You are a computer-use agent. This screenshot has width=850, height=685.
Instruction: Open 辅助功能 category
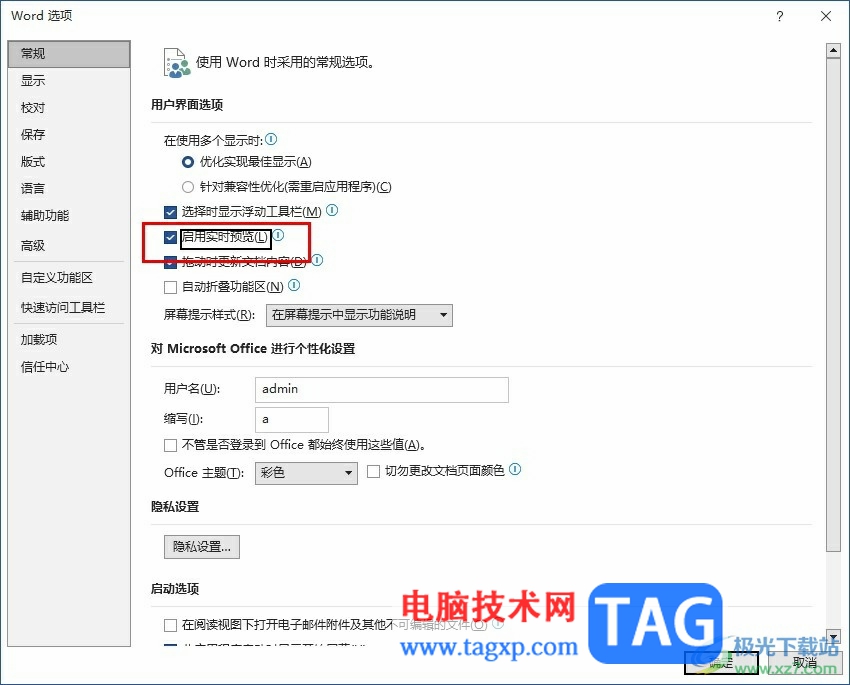[69, 216]
